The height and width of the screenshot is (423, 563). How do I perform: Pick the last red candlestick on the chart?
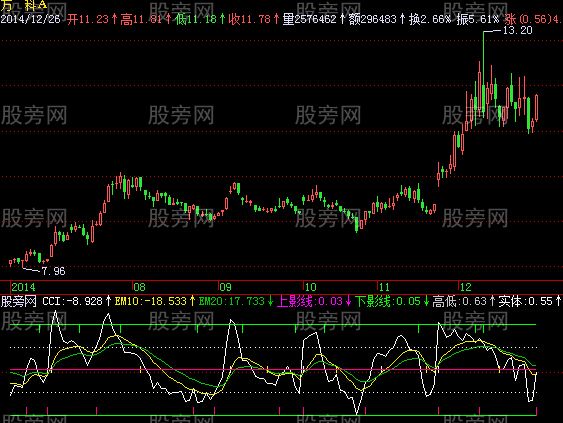[536, 107]
